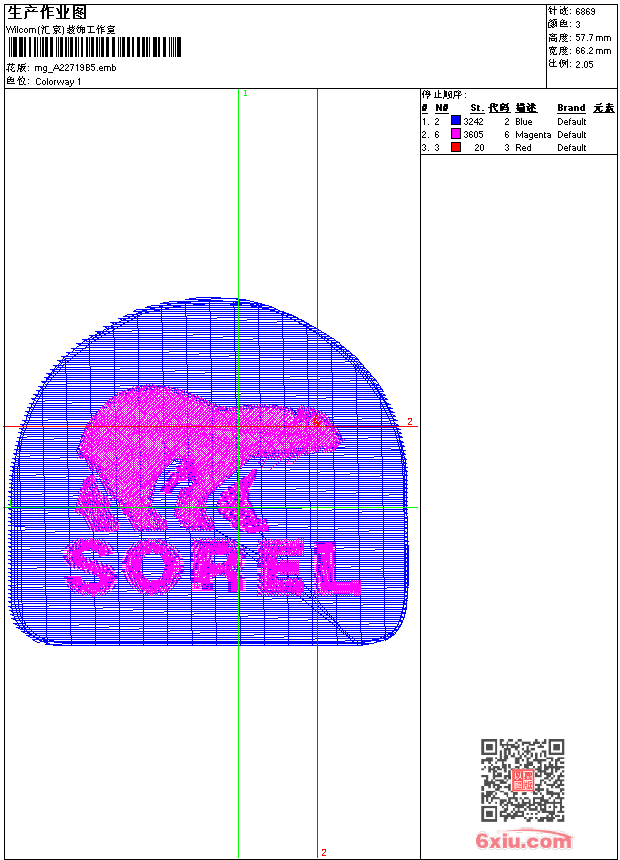Click the green marker label 1 at top
620x860 pixels.
tap(245, 94)
